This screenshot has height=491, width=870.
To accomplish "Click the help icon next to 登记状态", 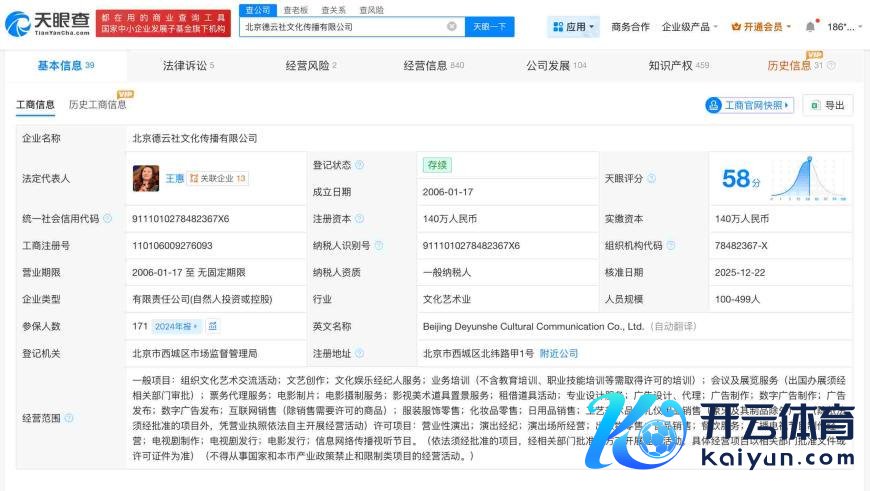I will click(x=359, y=165).
